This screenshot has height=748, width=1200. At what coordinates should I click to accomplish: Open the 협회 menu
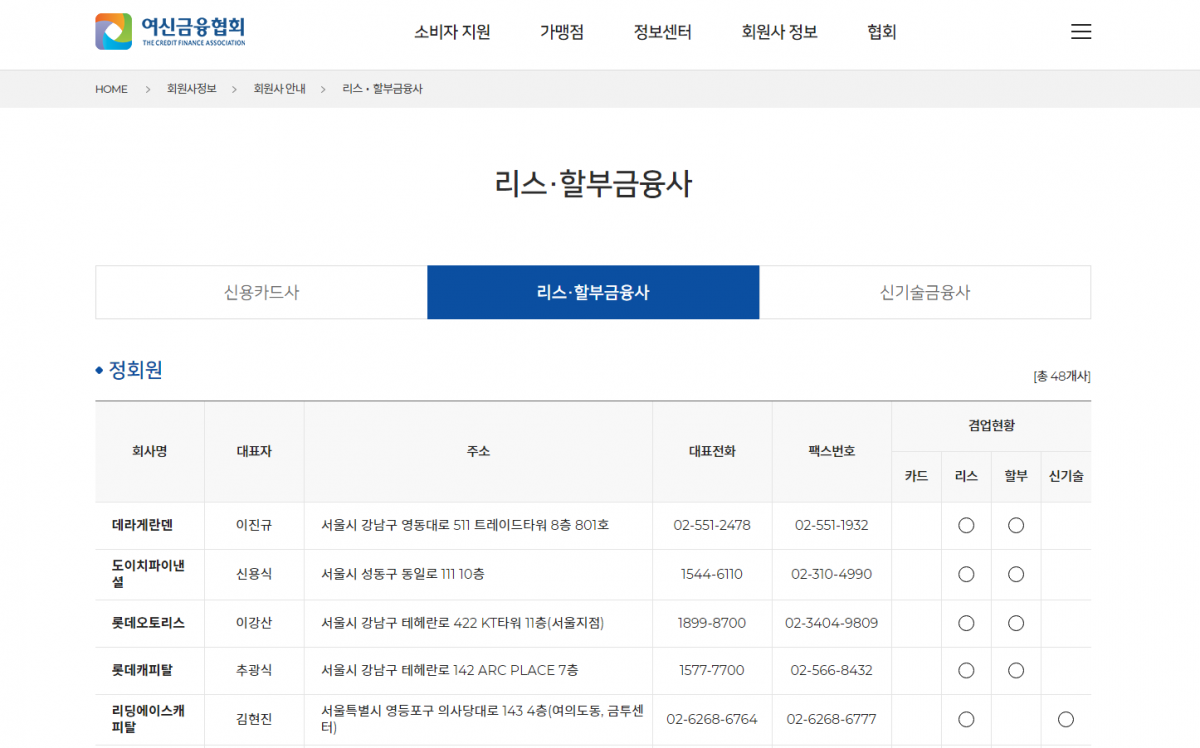click(881, 32)
